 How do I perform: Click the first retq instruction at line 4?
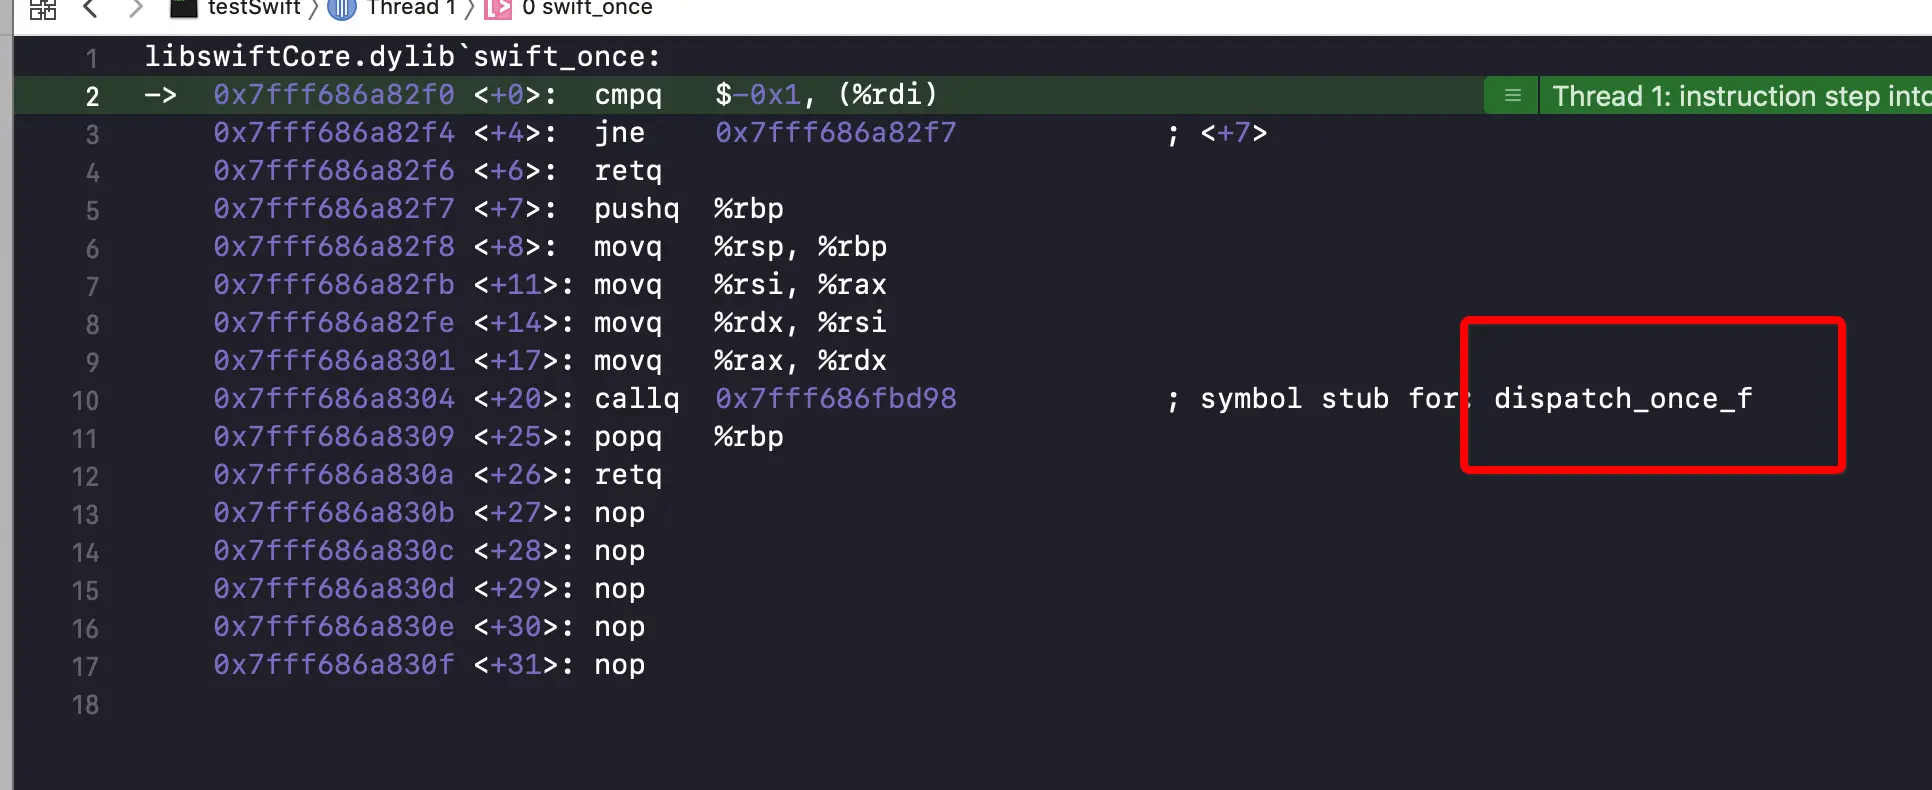click(628, 171)
